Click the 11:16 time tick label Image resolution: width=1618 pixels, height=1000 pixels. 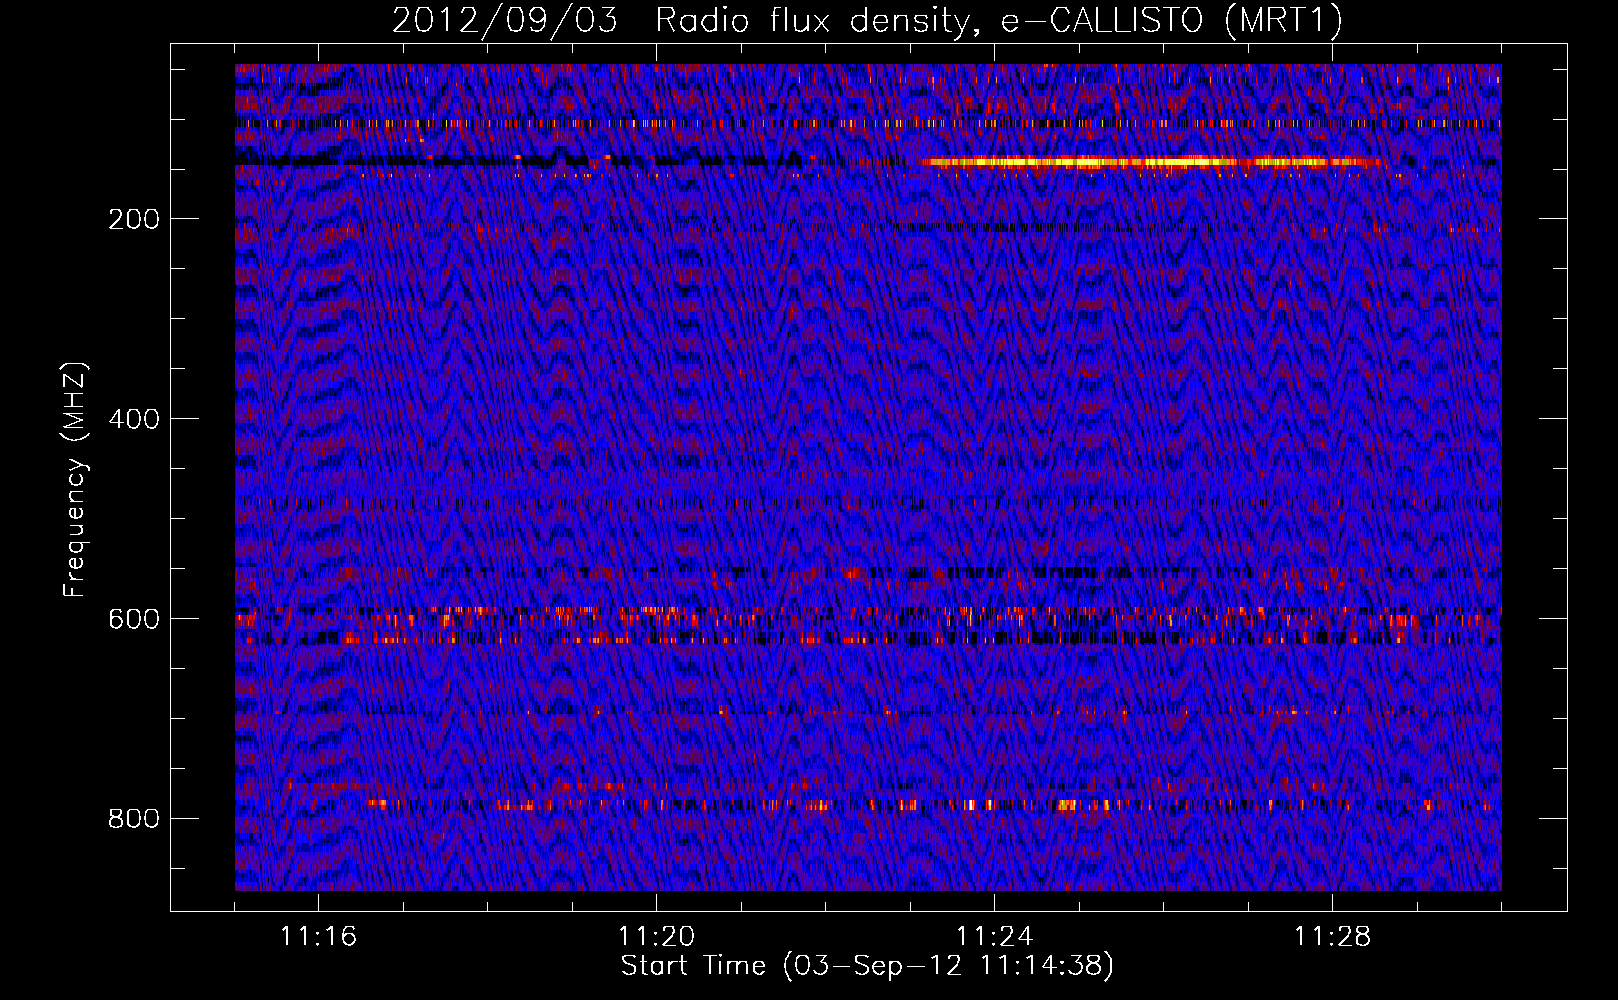[x=318, y=937]
